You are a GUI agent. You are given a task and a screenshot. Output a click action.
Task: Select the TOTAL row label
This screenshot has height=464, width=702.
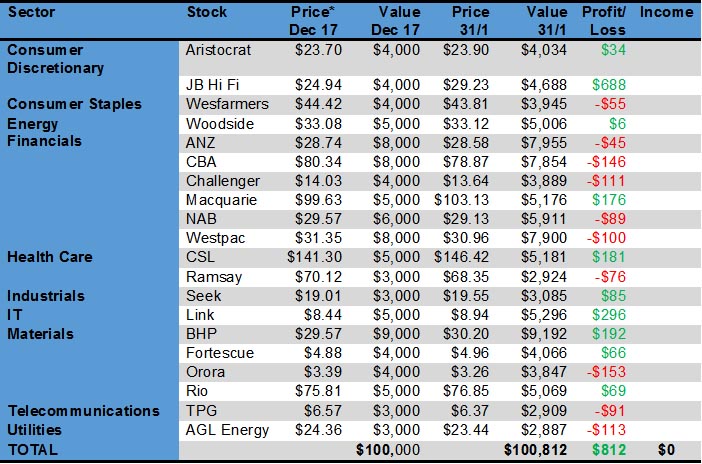click(33, 450)
